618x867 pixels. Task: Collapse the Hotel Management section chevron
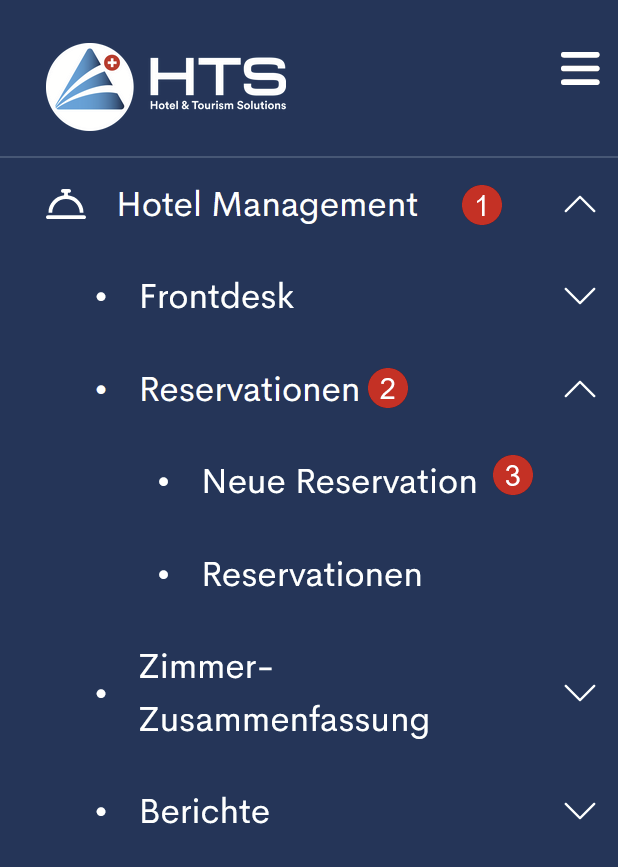click(580, 205)
